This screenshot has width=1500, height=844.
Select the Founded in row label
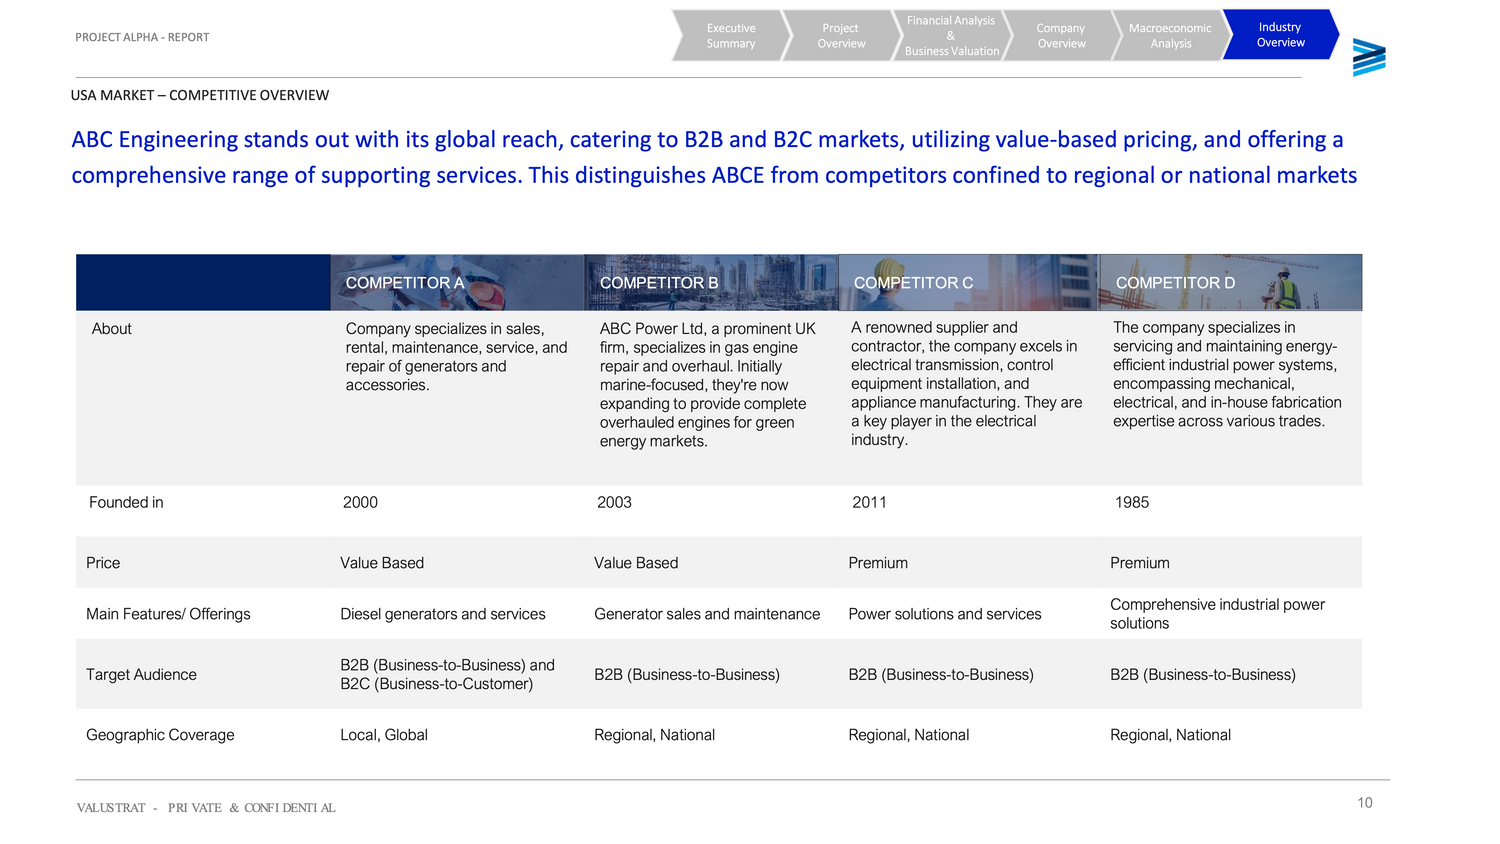point(126,502)
